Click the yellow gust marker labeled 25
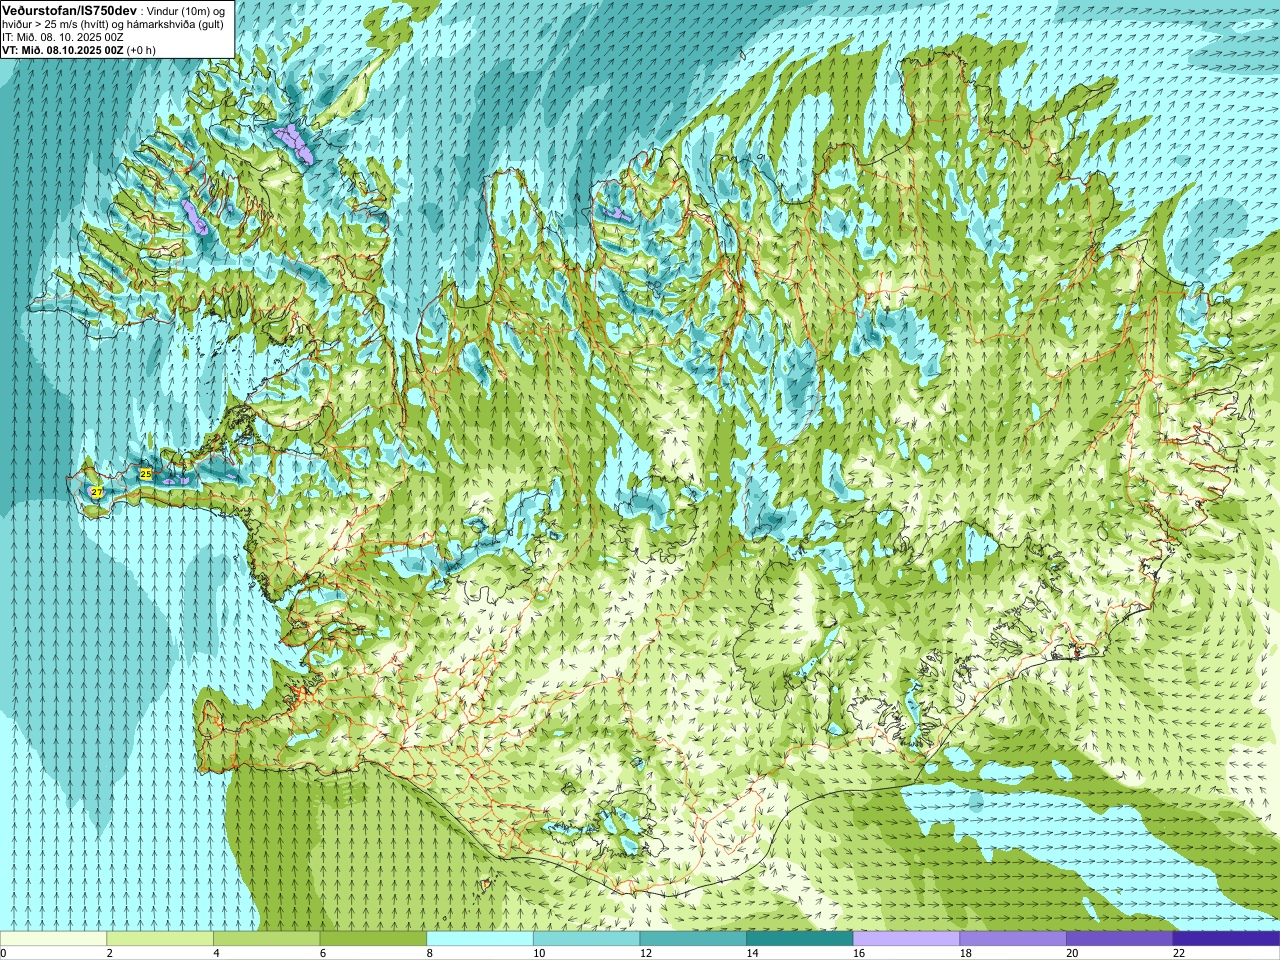This screenshot has width=1280, height=960. pos(146,473)
